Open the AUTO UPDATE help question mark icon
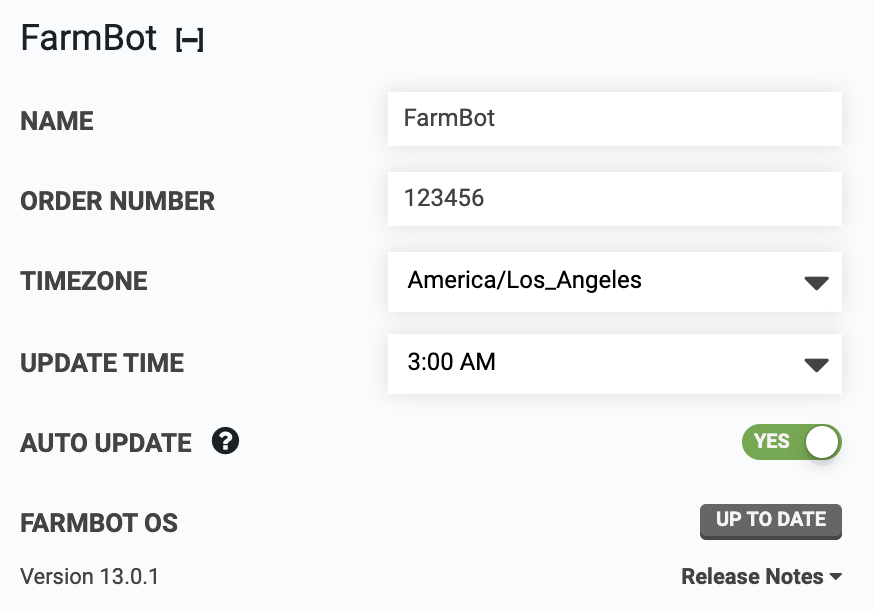This screenshot has width=874, height=612. pos(224,441)
